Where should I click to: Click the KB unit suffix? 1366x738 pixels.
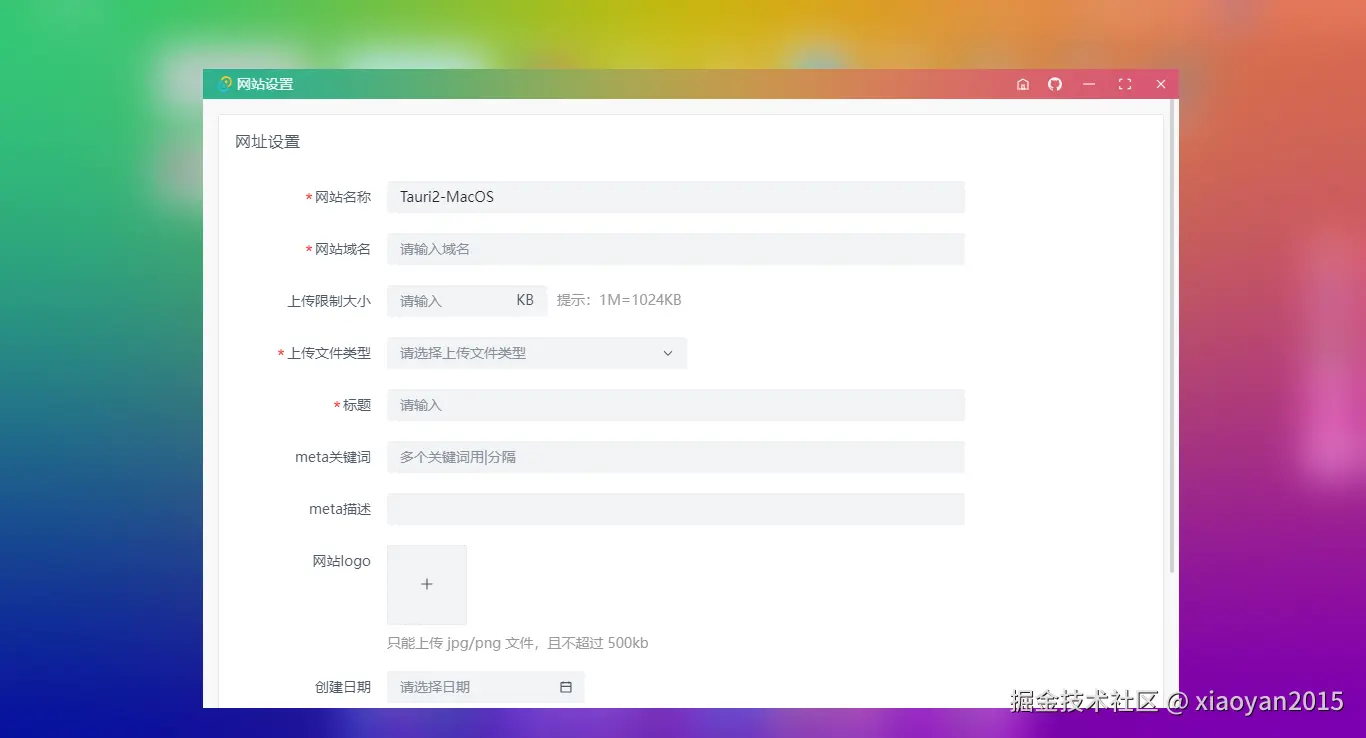pos(525,300)
